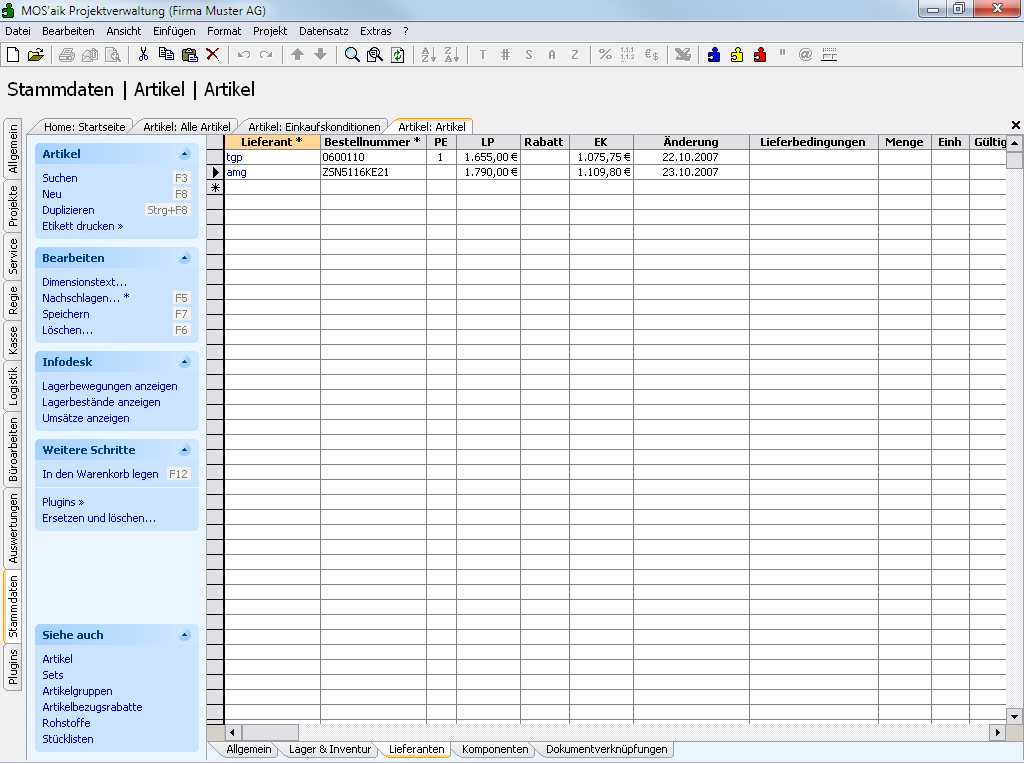Click the Lieferant column header
The width and height of the screenshot is (1024, 764).
coord(272,142)
